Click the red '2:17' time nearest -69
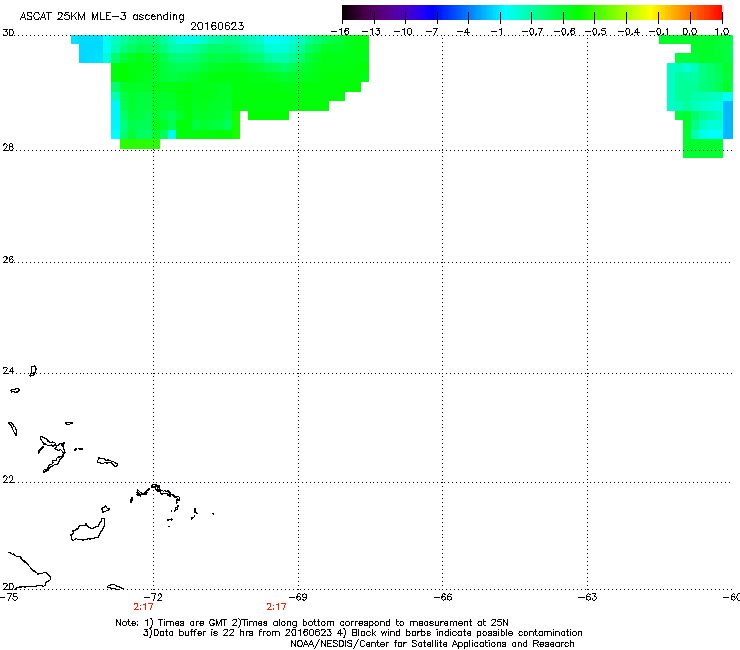740x650 pixels. 277,607
